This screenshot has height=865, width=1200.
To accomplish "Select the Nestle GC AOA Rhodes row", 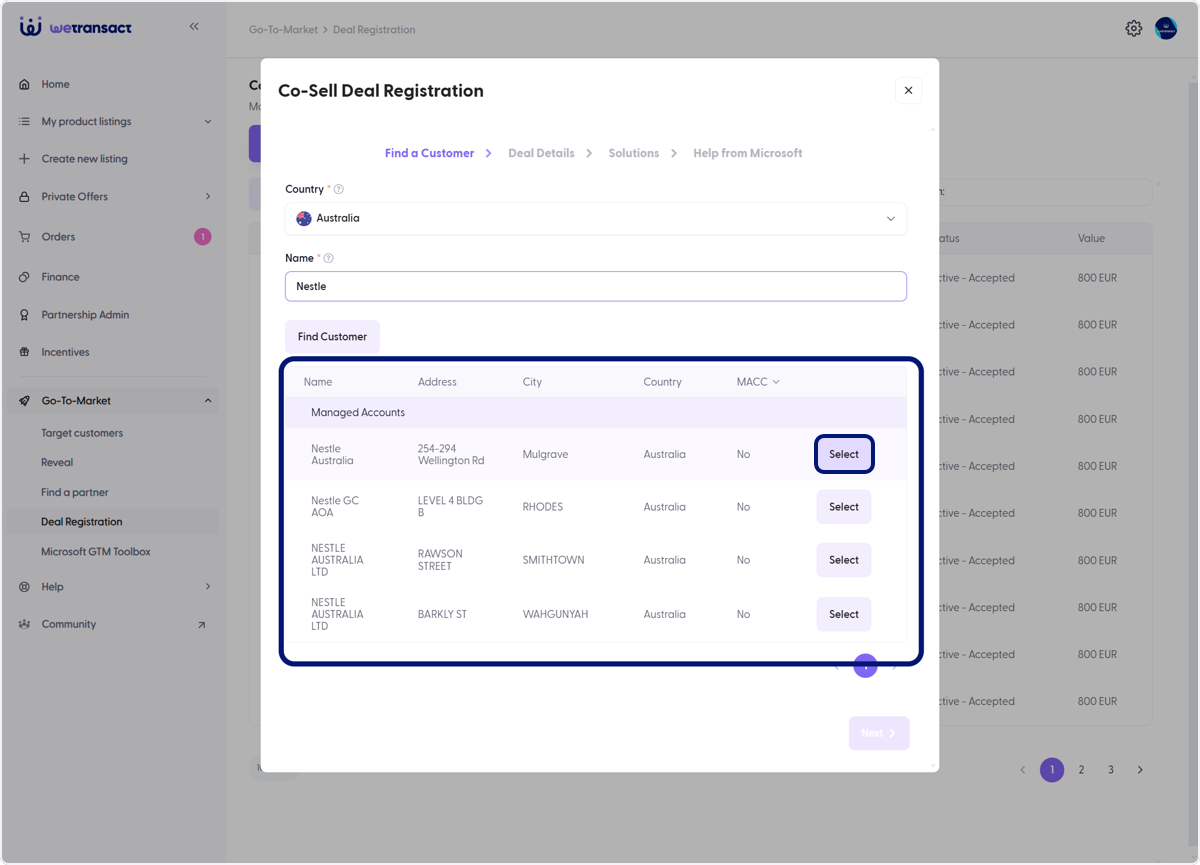I will click(x=844, y=507).
